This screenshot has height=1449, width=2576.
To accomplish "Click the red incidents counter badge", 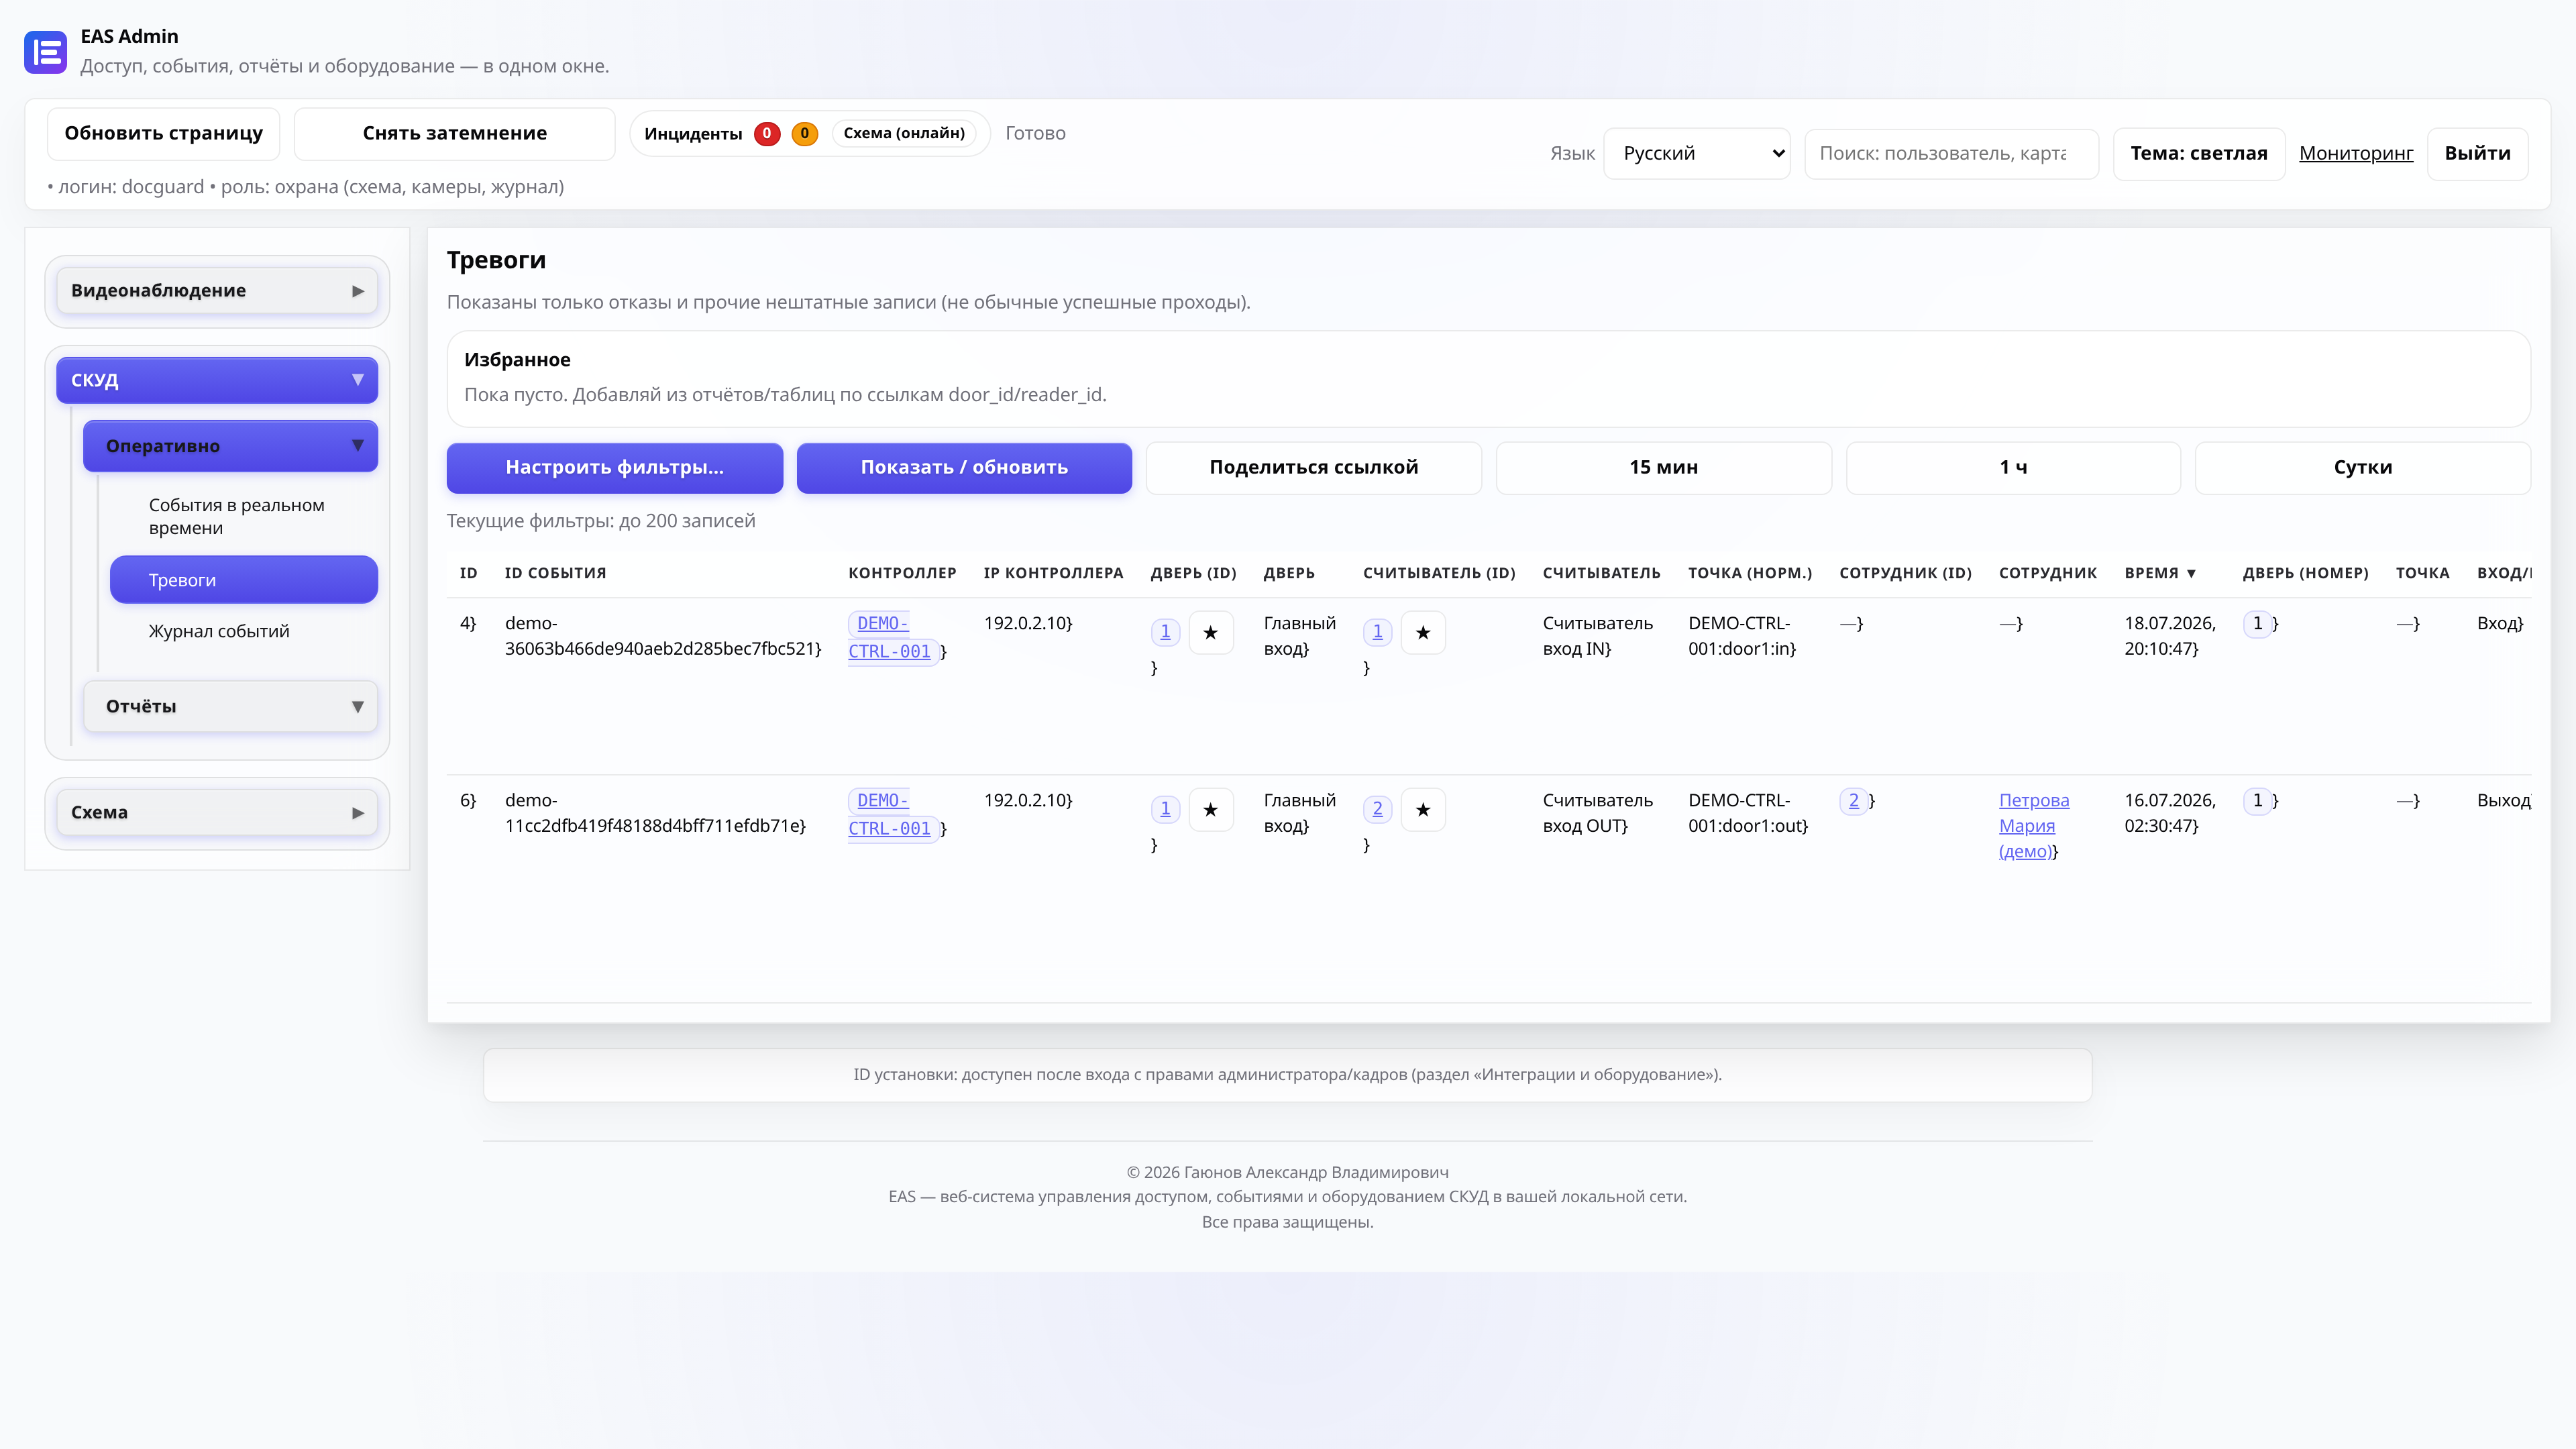I will point(767,133).
